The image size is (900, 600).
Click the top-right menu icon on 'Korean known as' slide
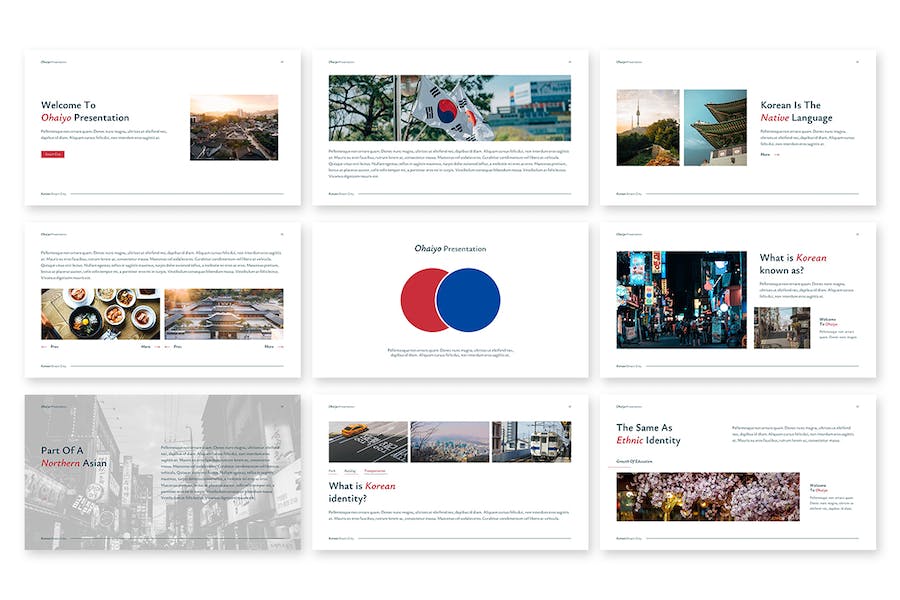857,235
